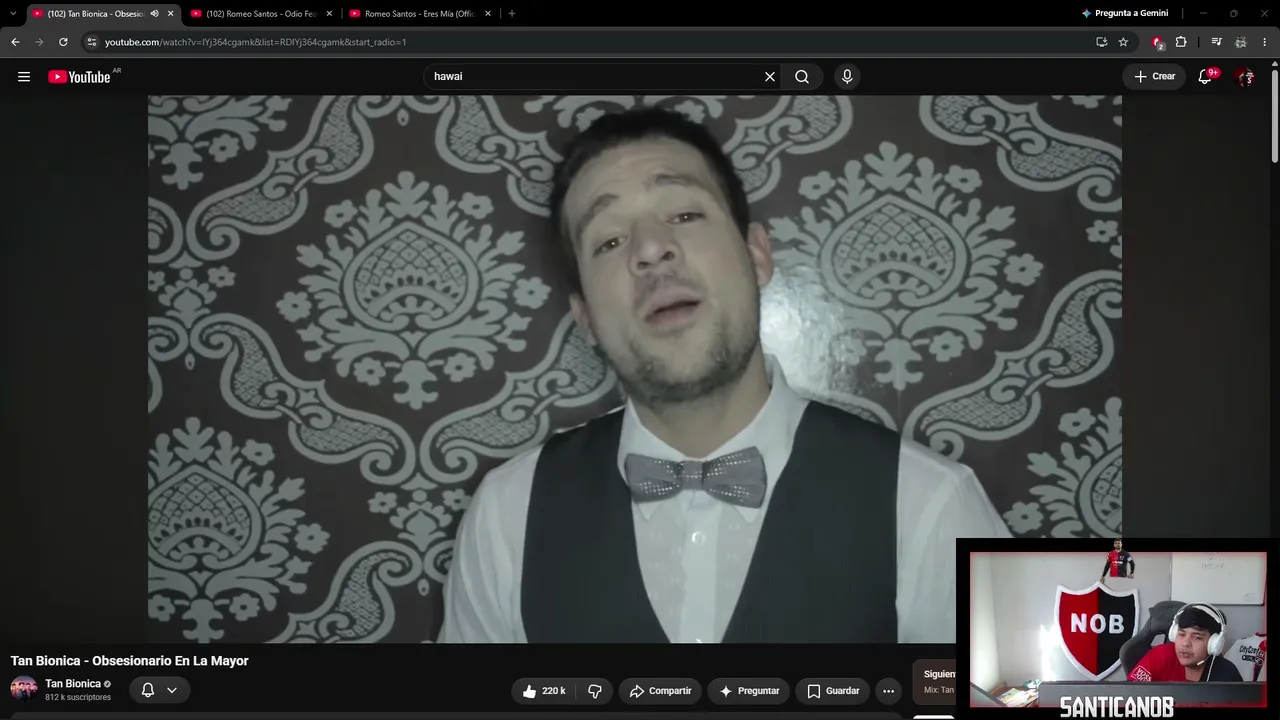The image size is (1280, 720).
Task: Open the account avatar menu on YouTube
Action: [x=1245, y=77]
